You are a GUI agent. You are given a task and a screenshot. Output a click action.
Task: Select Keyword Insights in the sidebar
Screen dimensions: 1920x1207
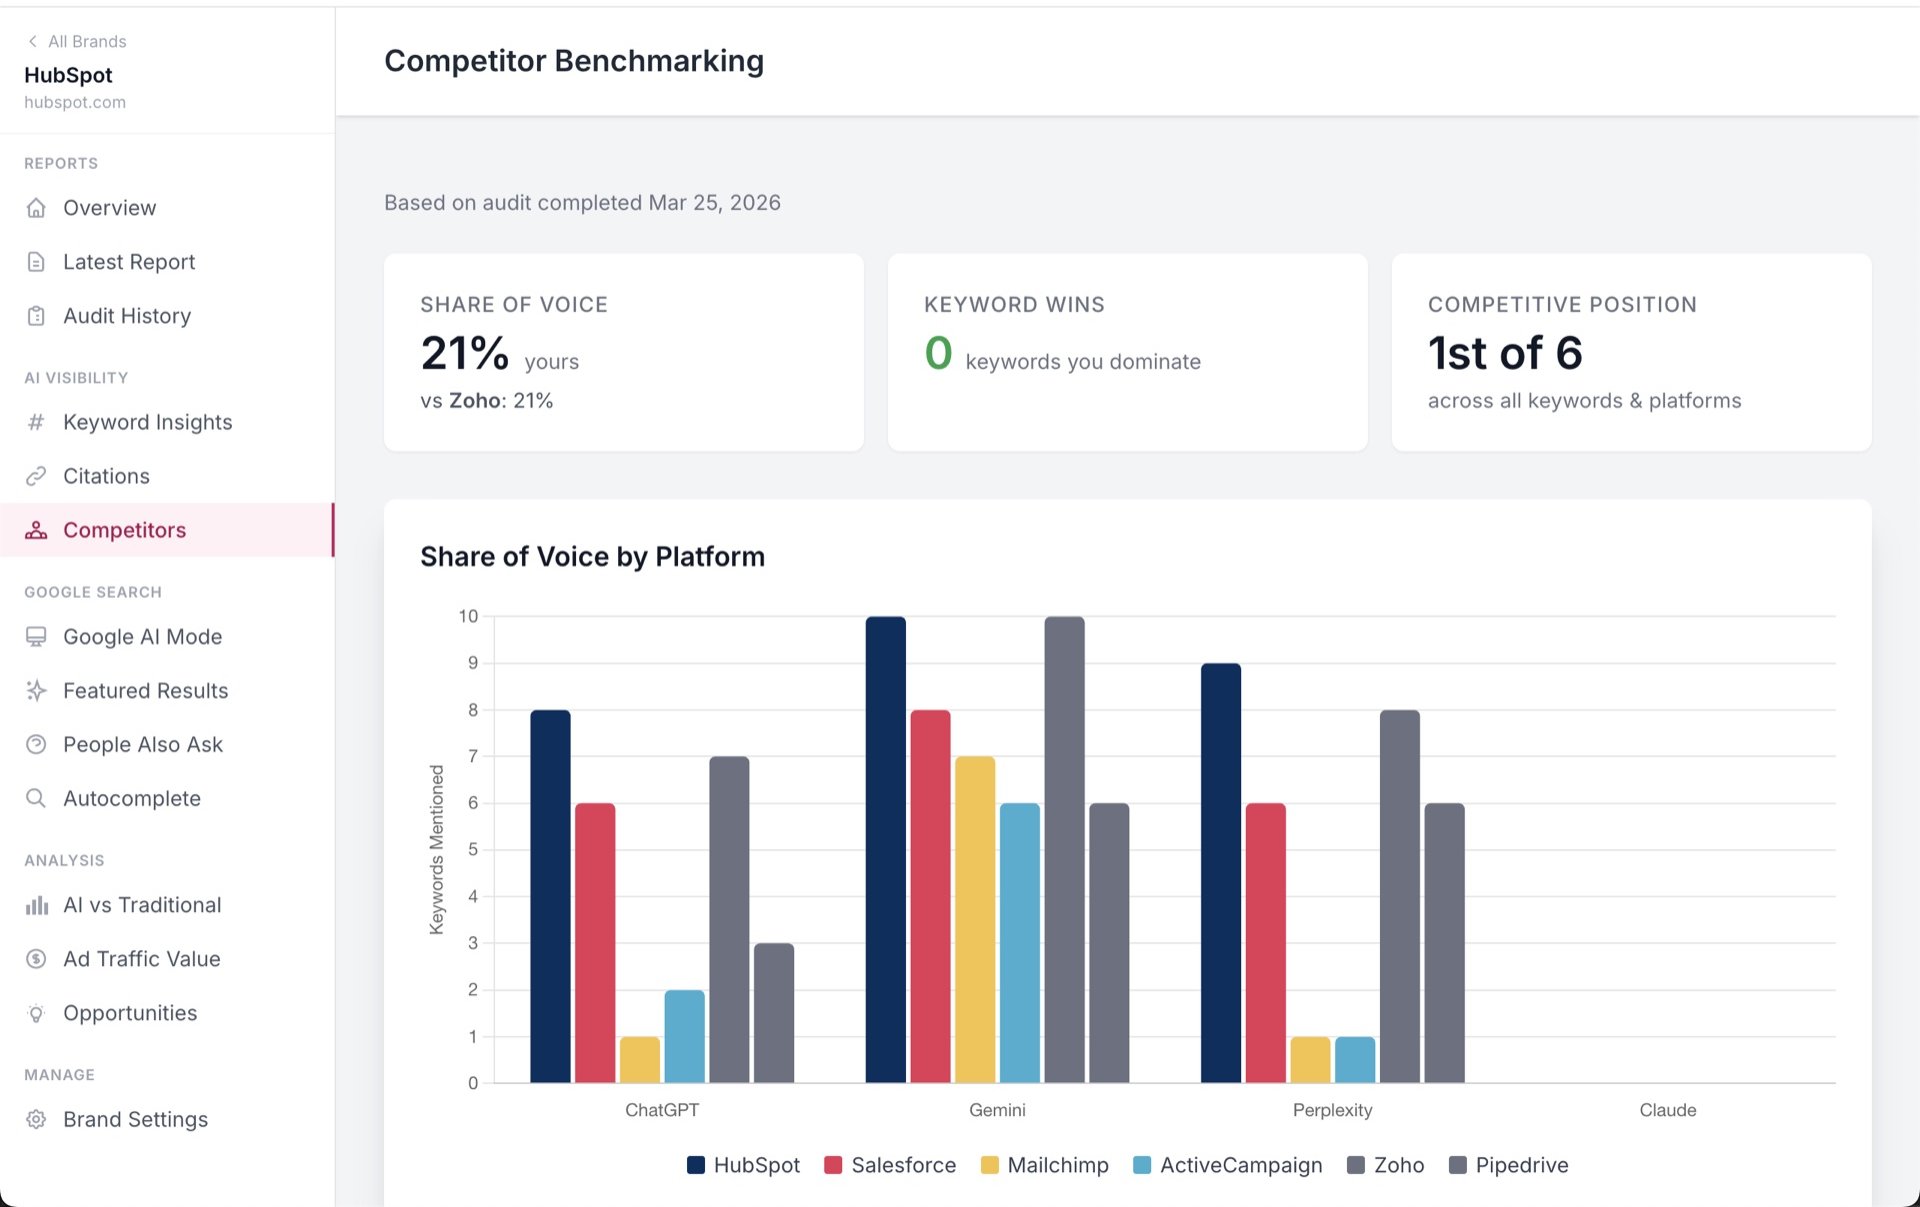(167, 422)
